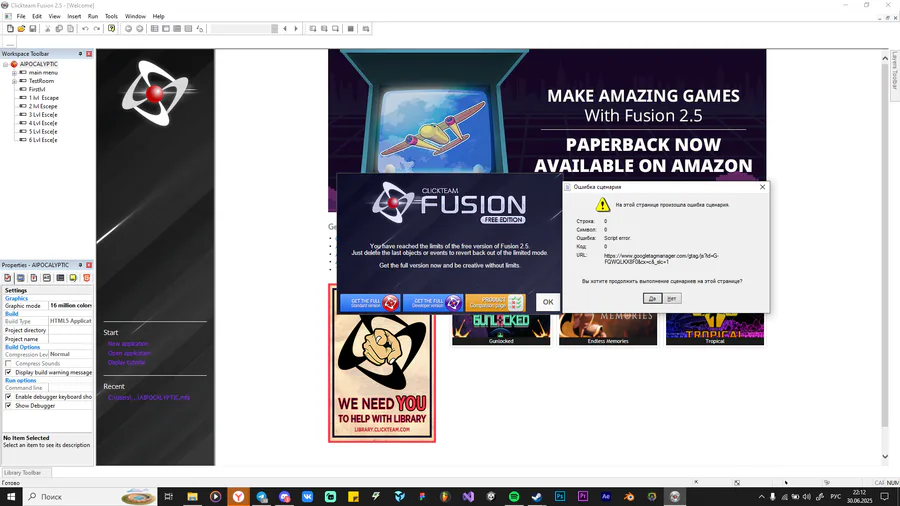Toggle Compress Sounds checkbox

[x=8, y=363]
